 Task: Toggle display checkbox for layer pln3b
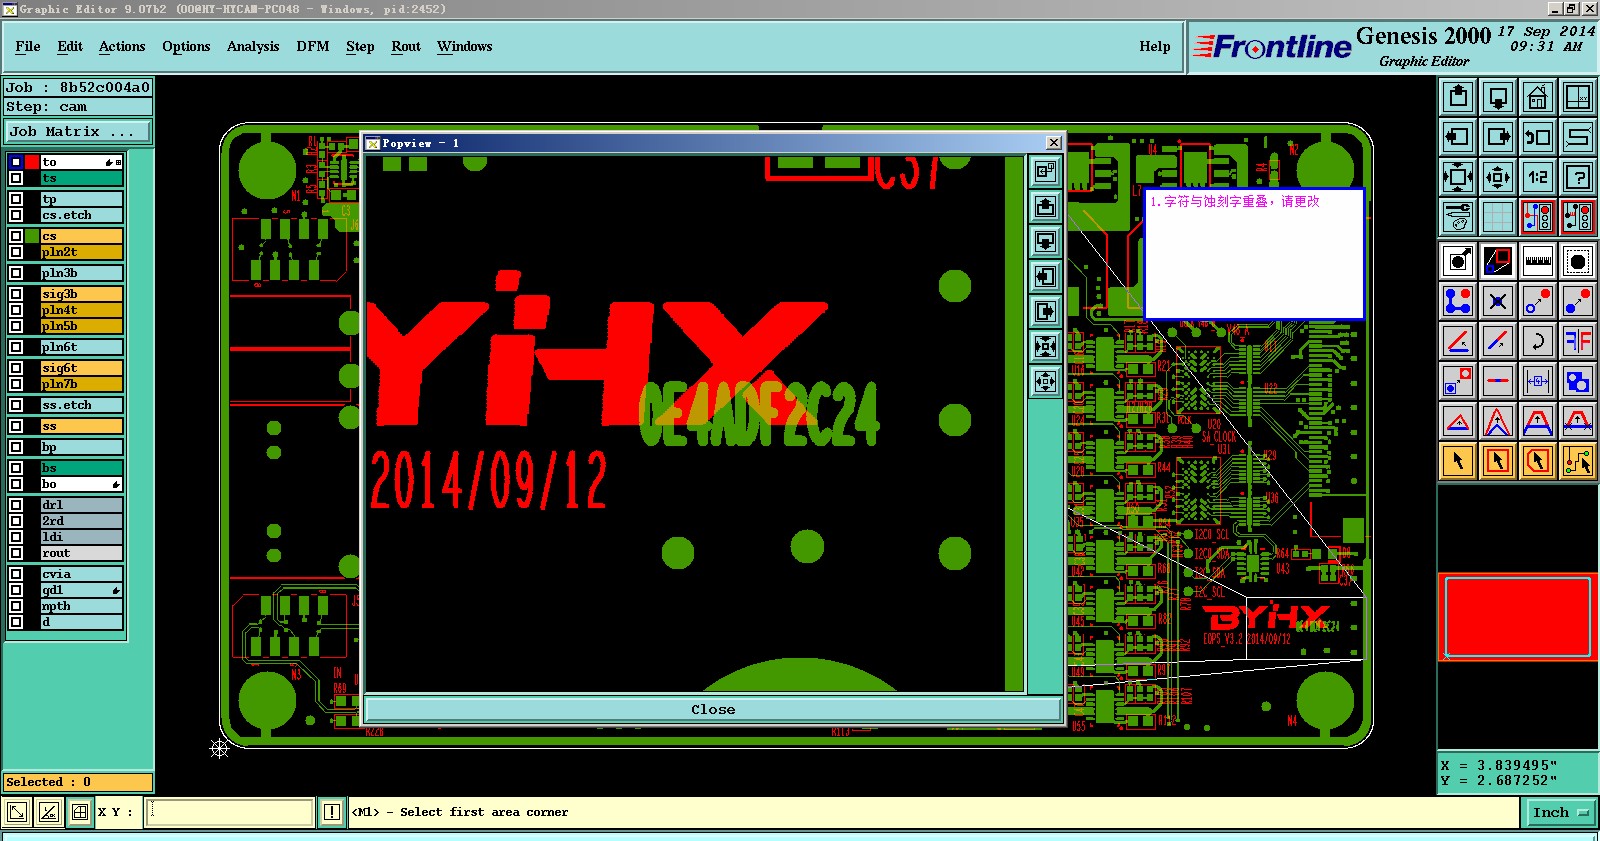point(16,273)
